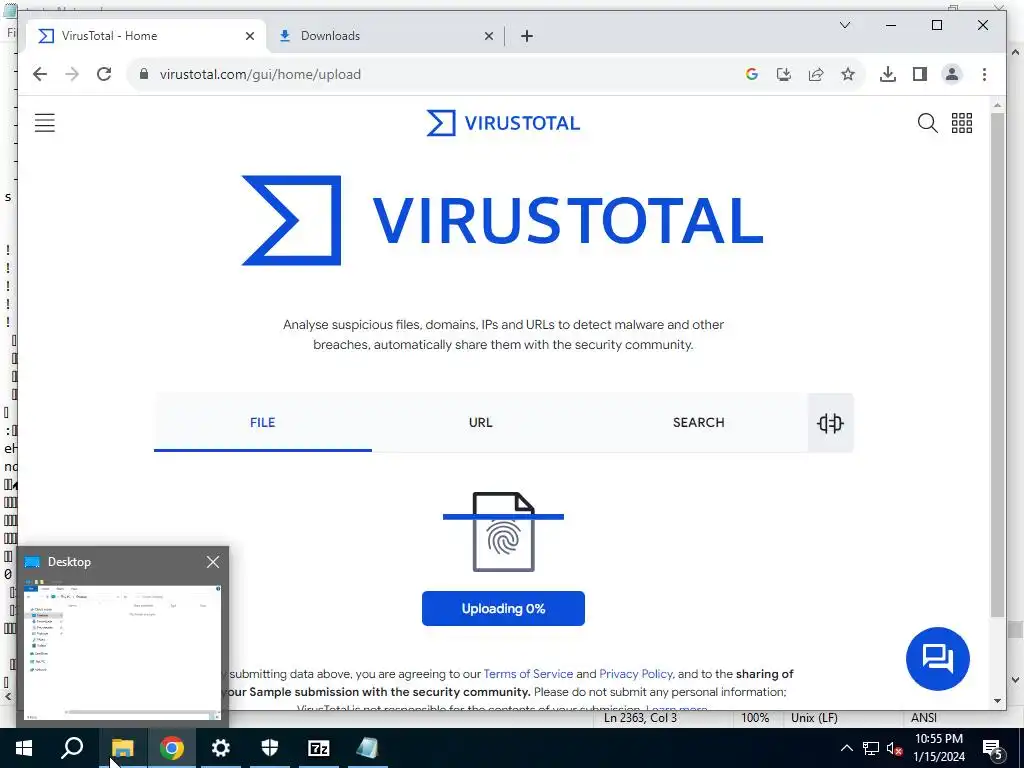Click the 100% zoom status entry
This screenshot has width=1024, height=768.
tap(755, 718)
